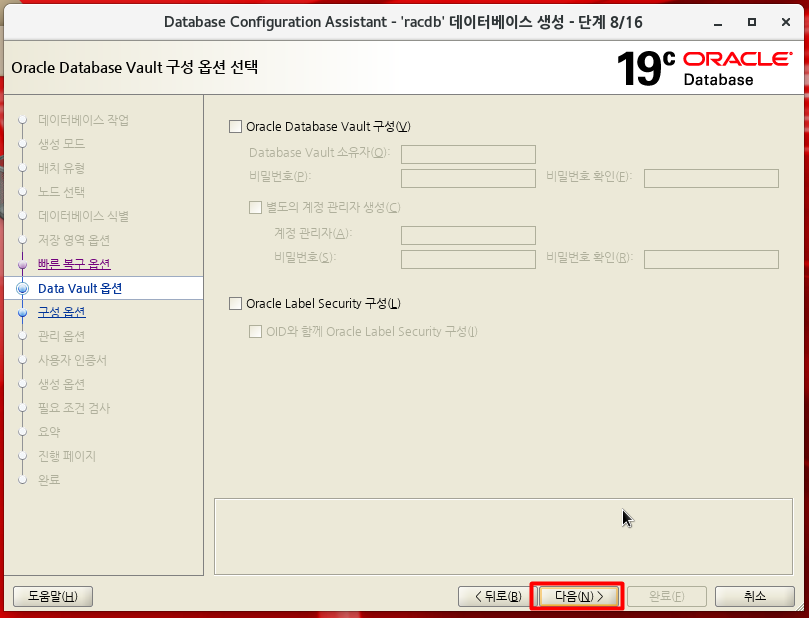
Task: Open the 빠른 복구 옵션 step link
Action: (74, 264)
